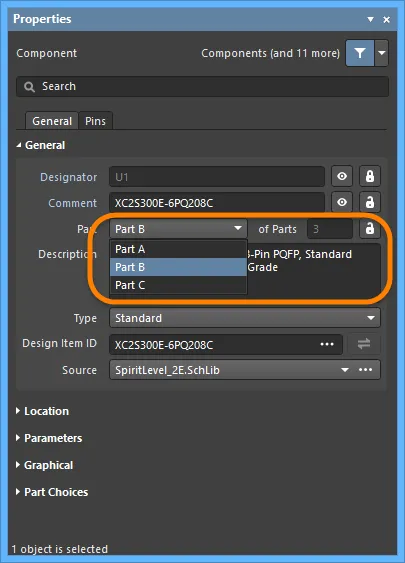Open the Source library dropdown arrow
Screen dimensions: 405x563
pyautogui.click(x=345, y=370)
